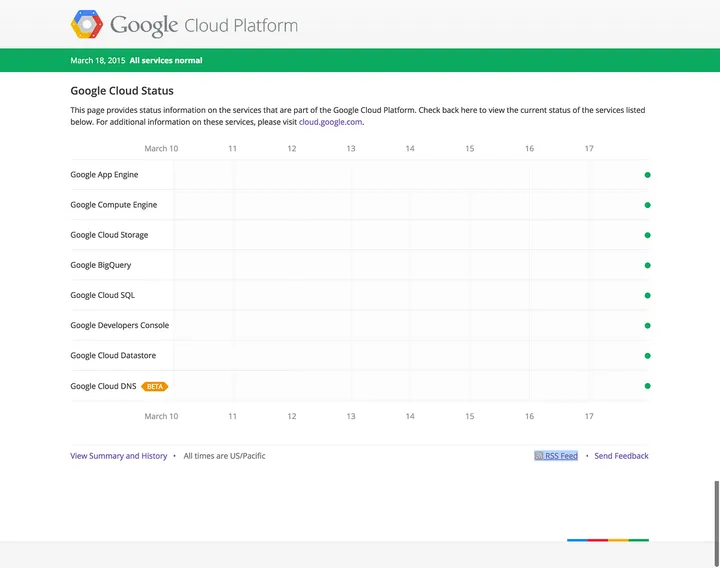Click the Google Compute Engine green status dot
This screenshot has width=720, height=568.
(x=647, y=205)
